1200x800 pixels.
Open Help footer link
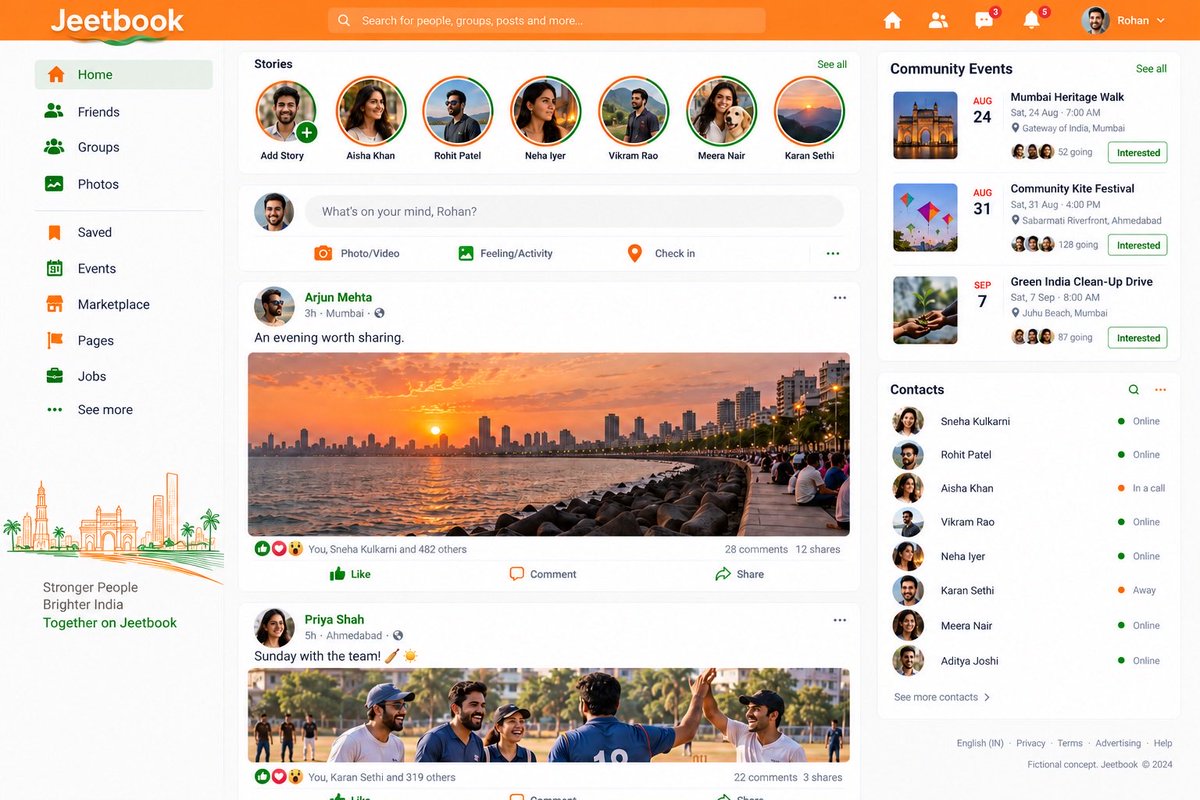click(x=1163, y=743)
